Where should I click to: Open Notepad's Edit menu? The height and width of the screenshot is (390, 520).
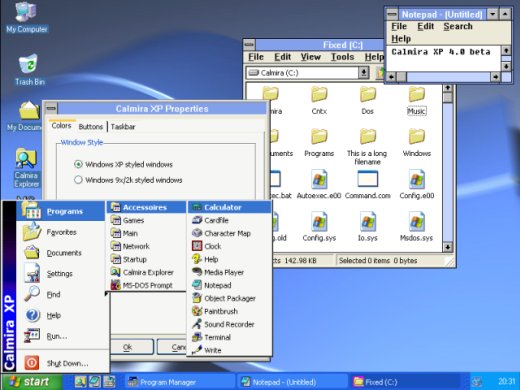pos(426,26)
